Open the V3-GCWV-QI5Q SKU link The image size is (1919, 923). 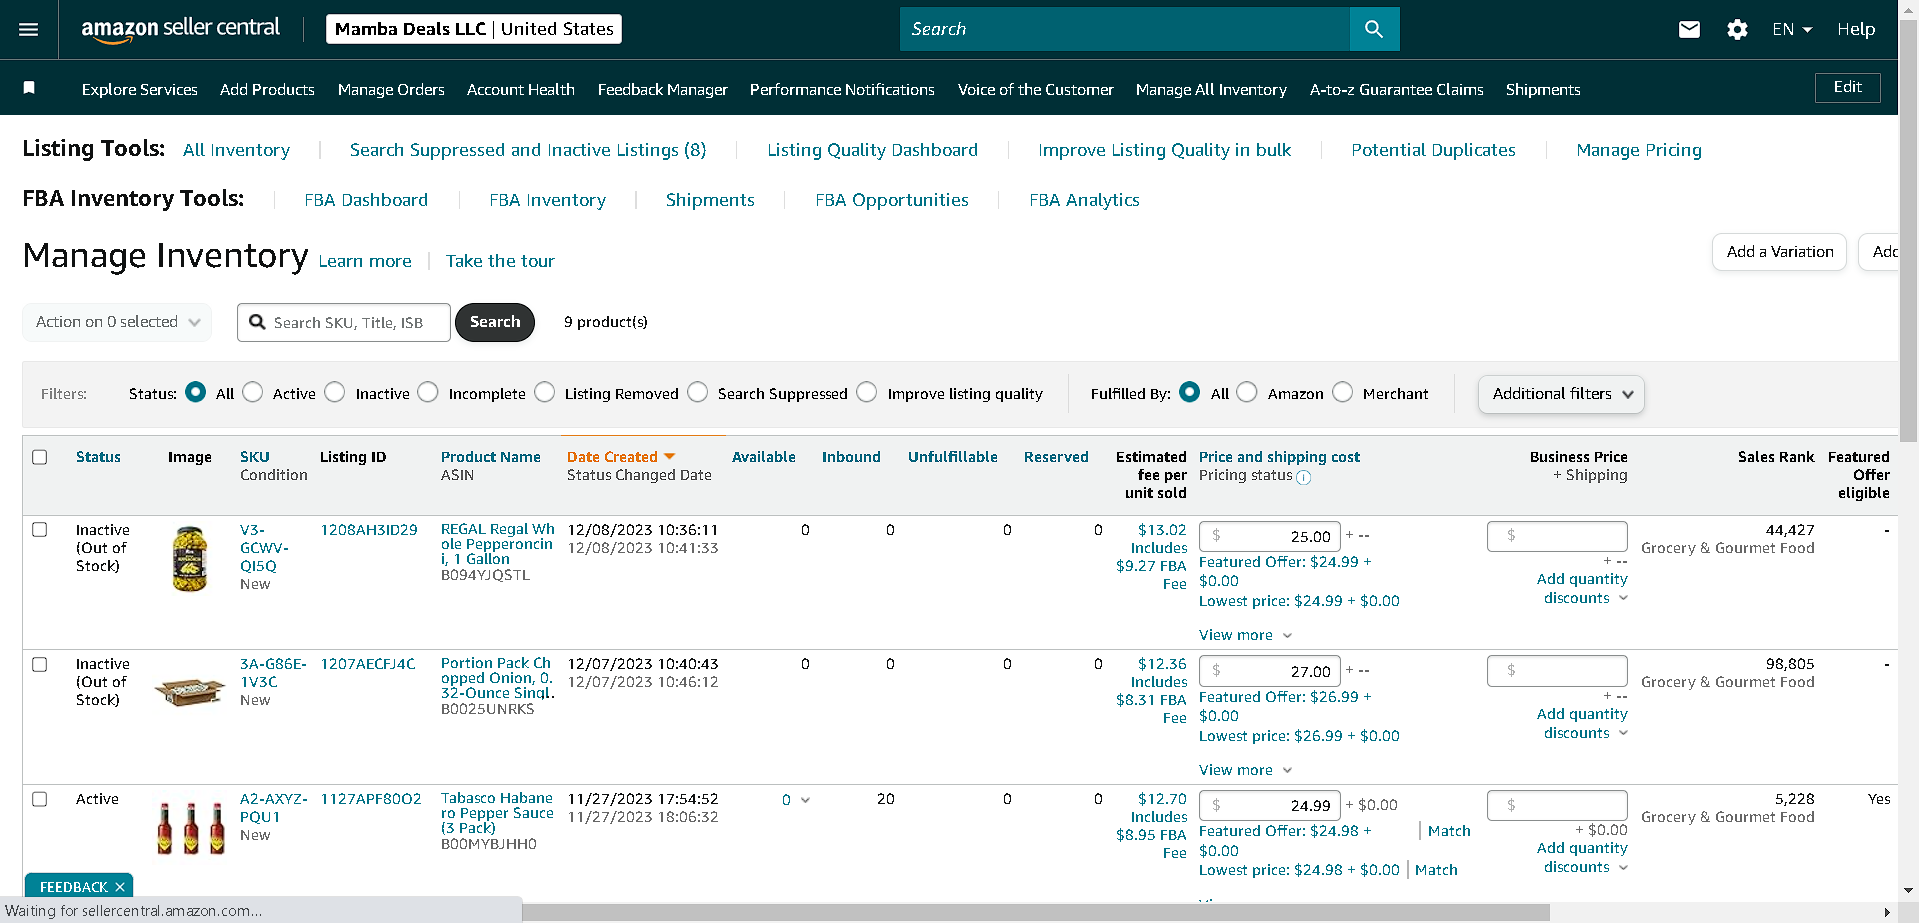(264, 548)
